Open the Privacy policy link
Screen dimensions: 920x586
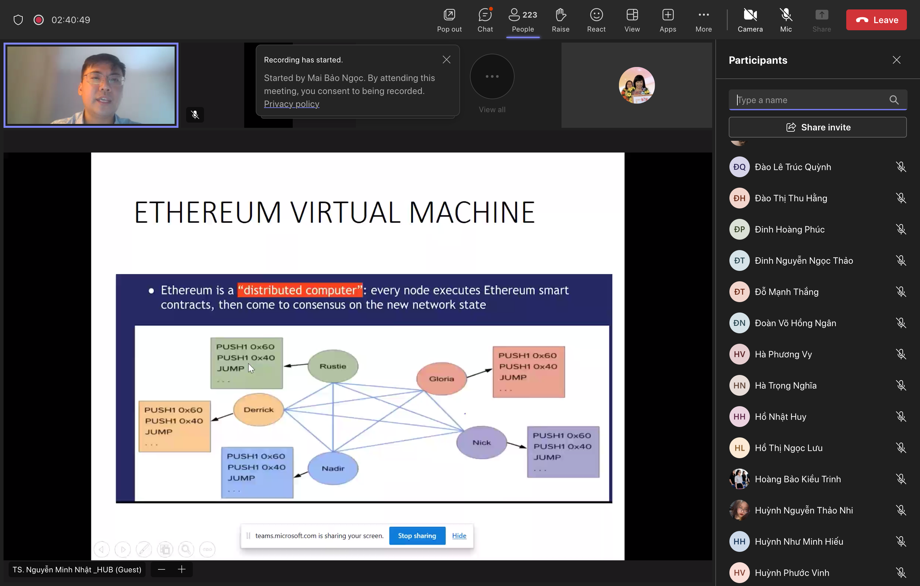(x=291, y=104)
